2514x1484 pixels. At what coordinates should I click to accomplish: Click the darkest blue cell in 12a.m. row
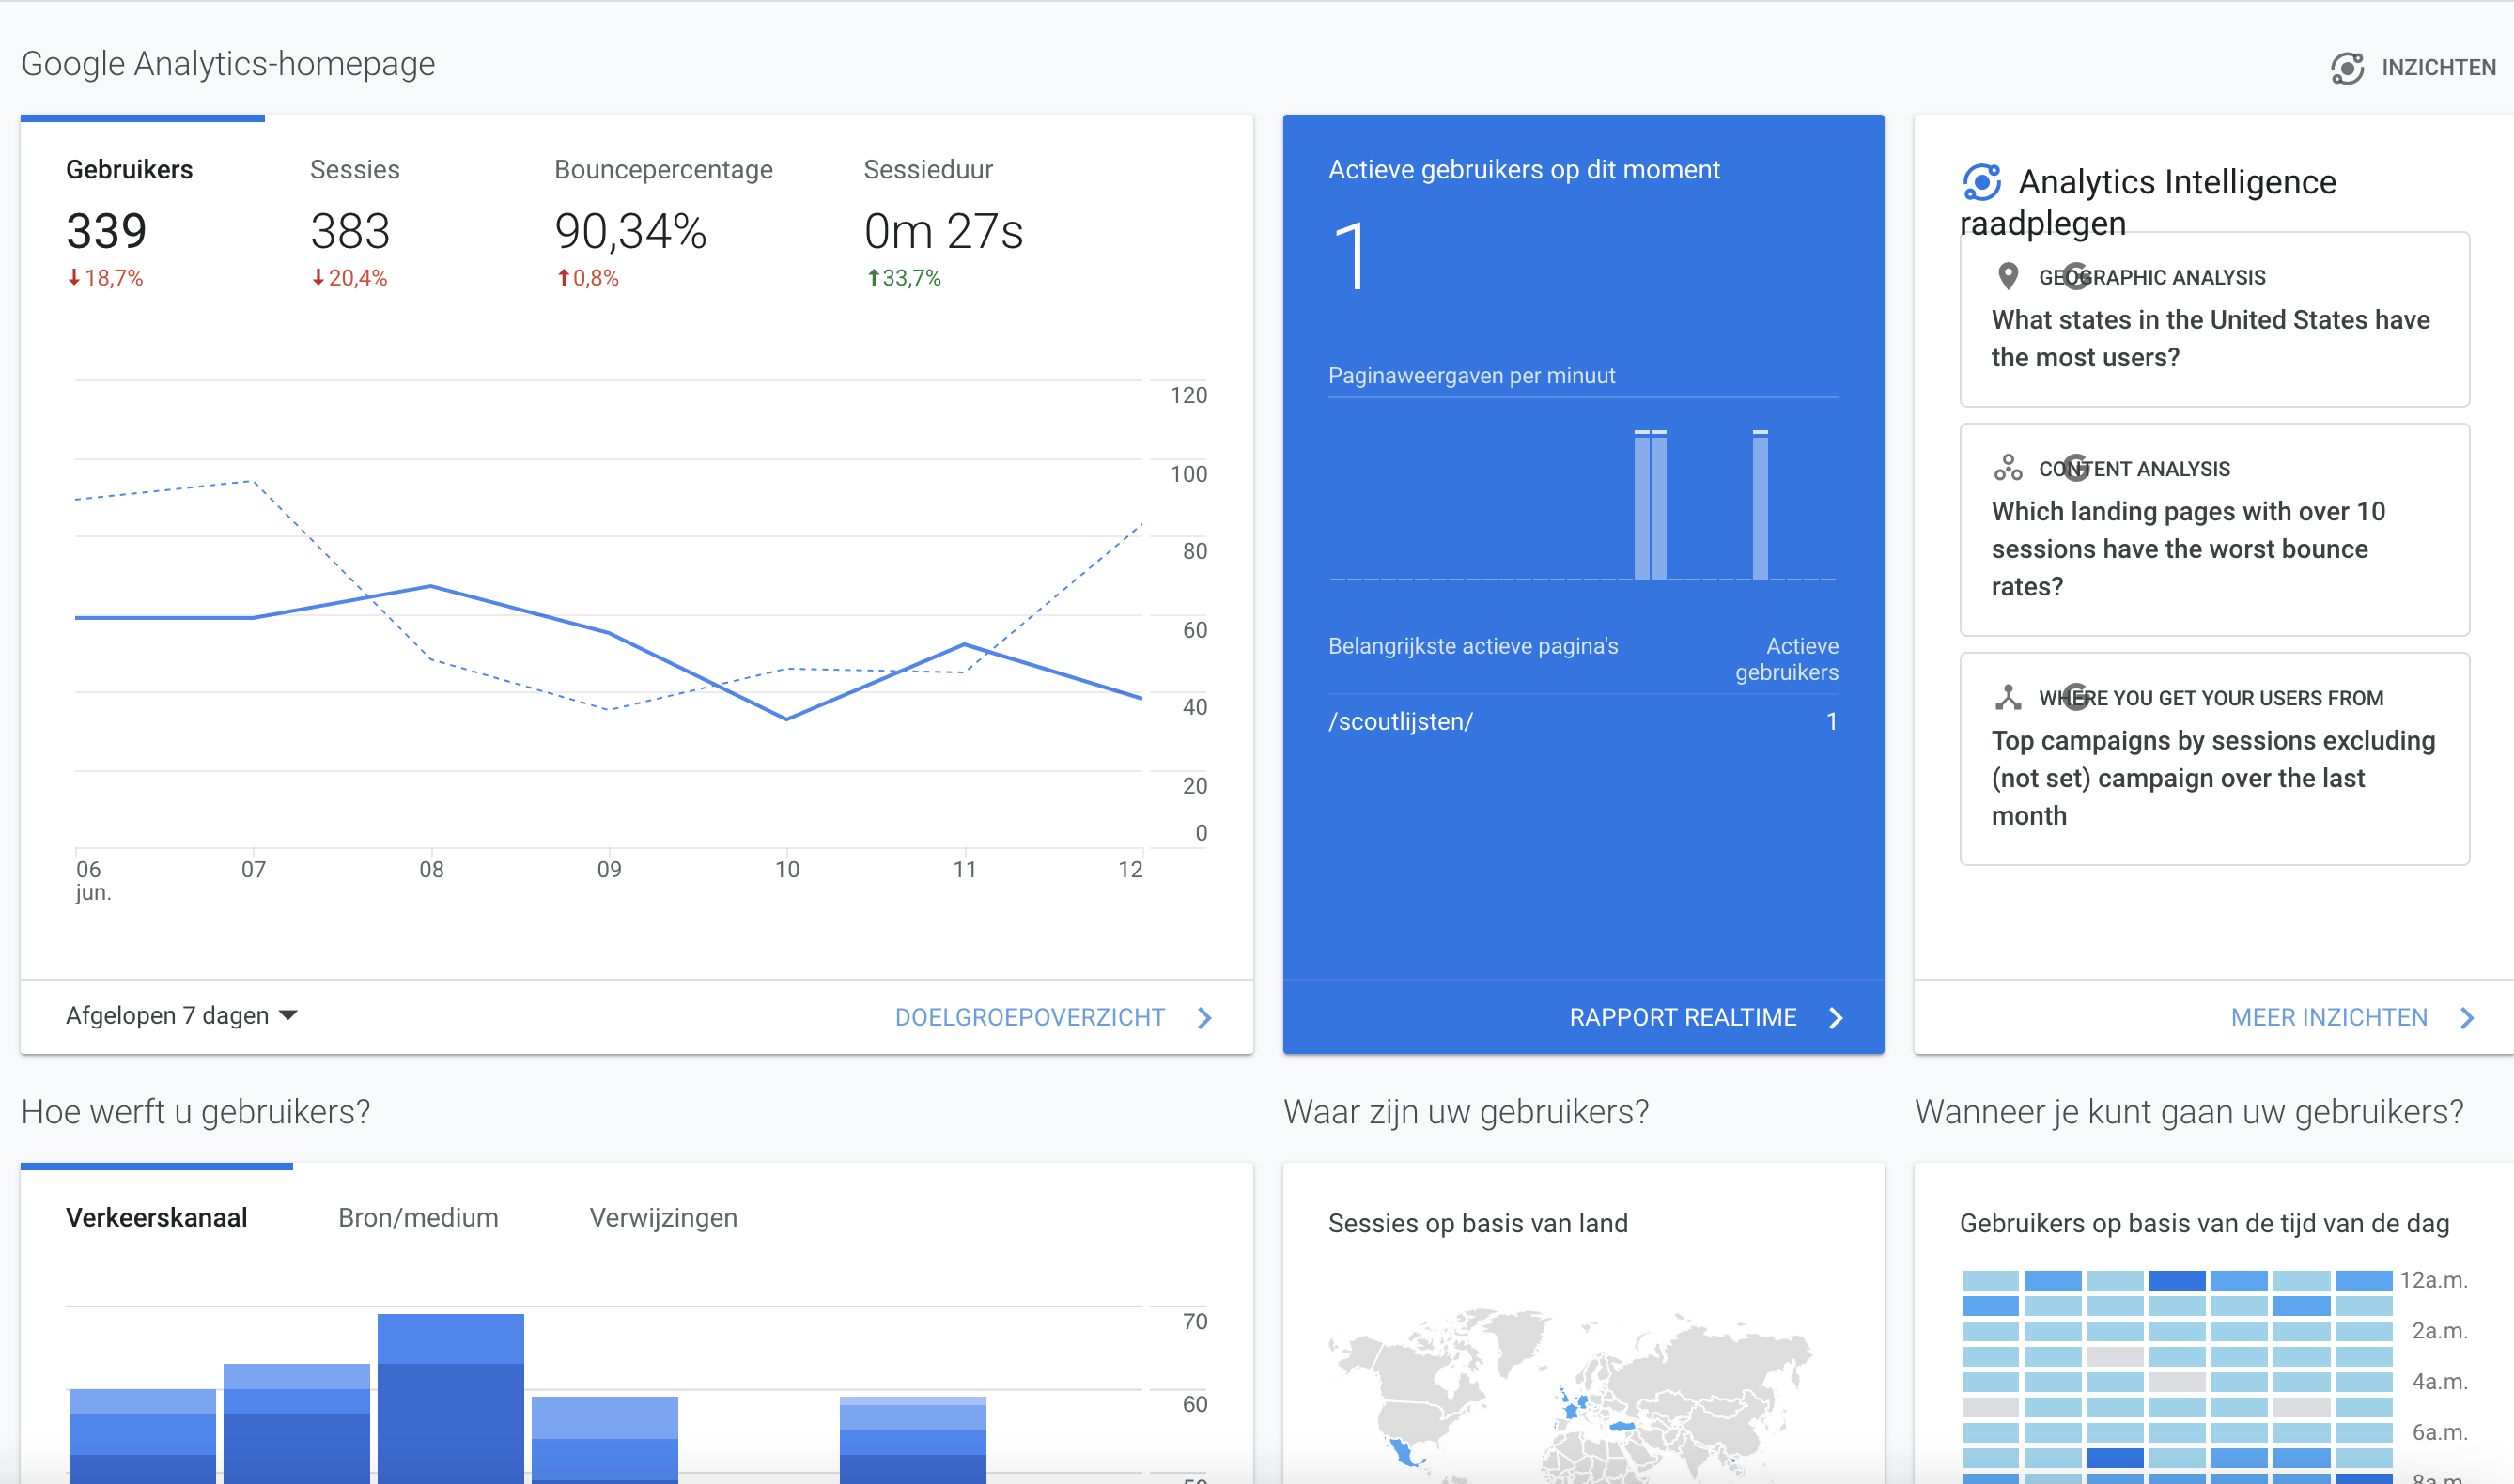[x=2177, y=1280]
